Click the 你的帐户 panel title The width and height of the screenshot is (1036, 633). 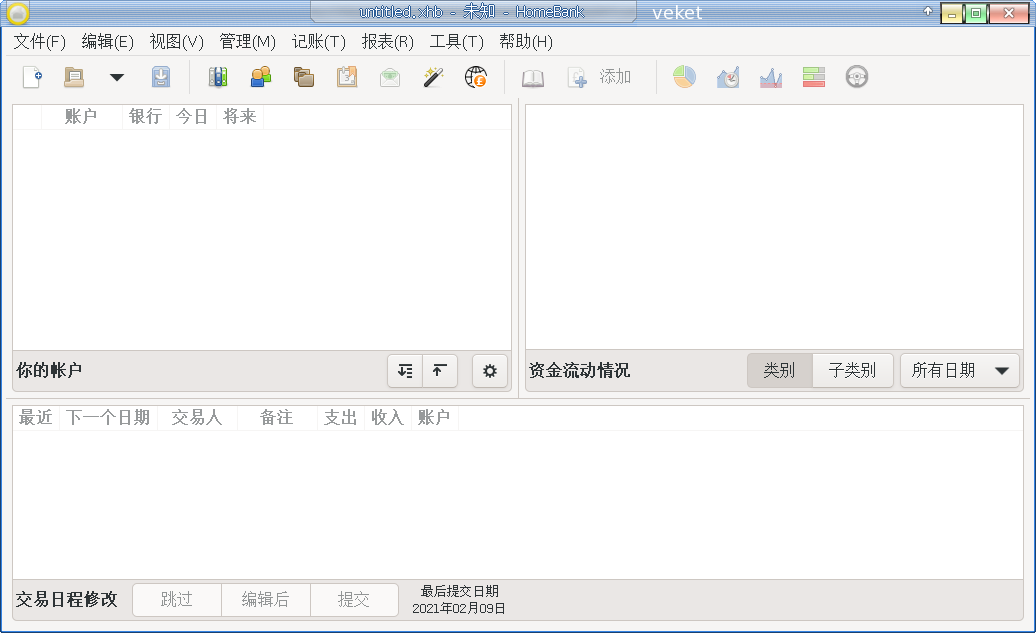pos(50,371)
